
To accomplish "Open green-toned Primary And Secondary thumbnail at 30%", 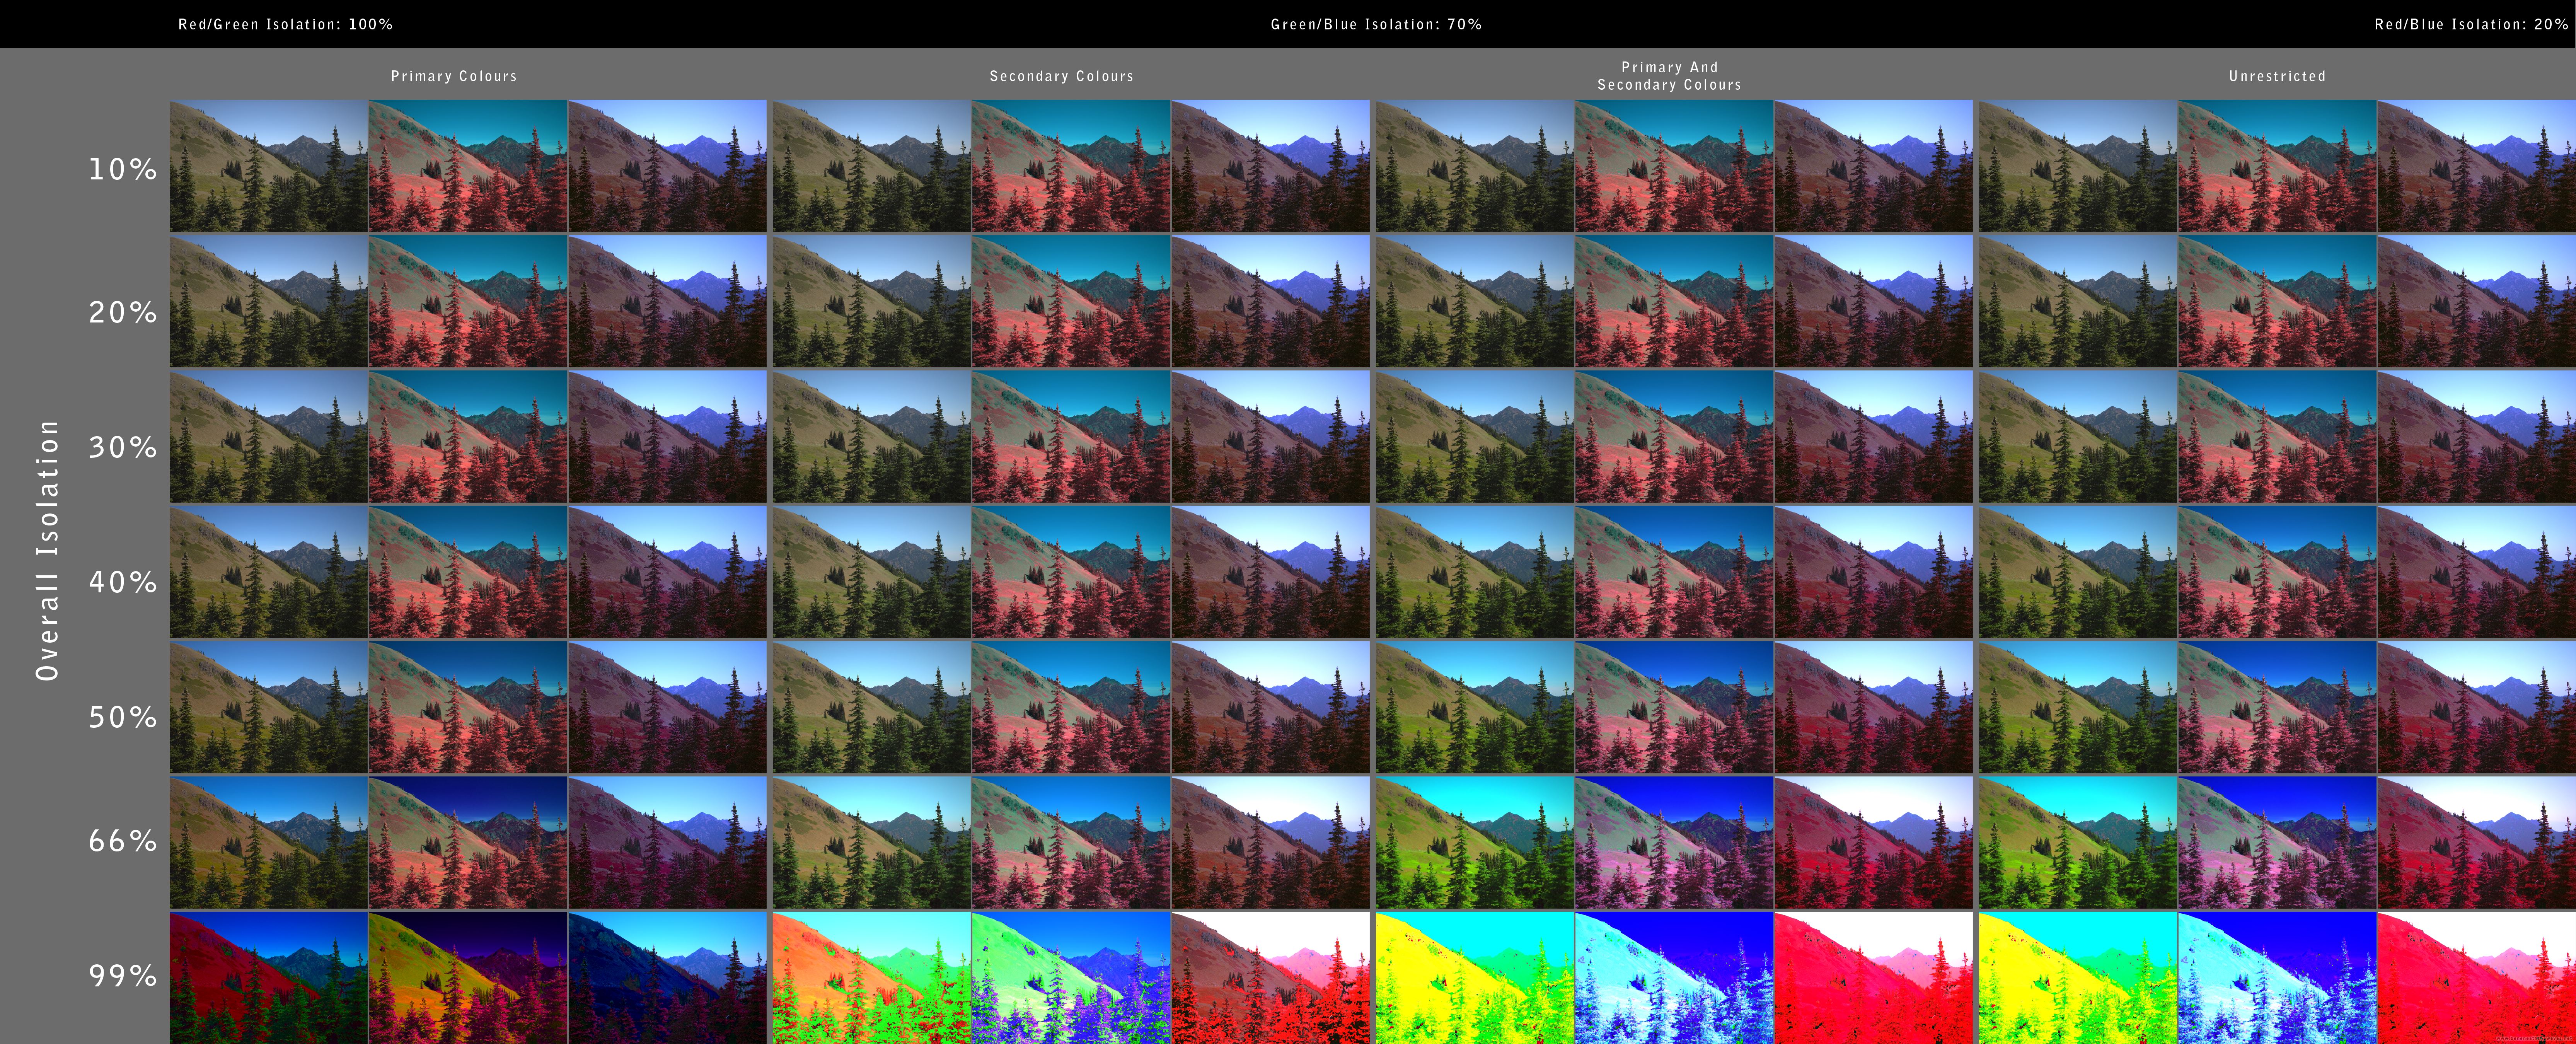I will [1475, 436].
